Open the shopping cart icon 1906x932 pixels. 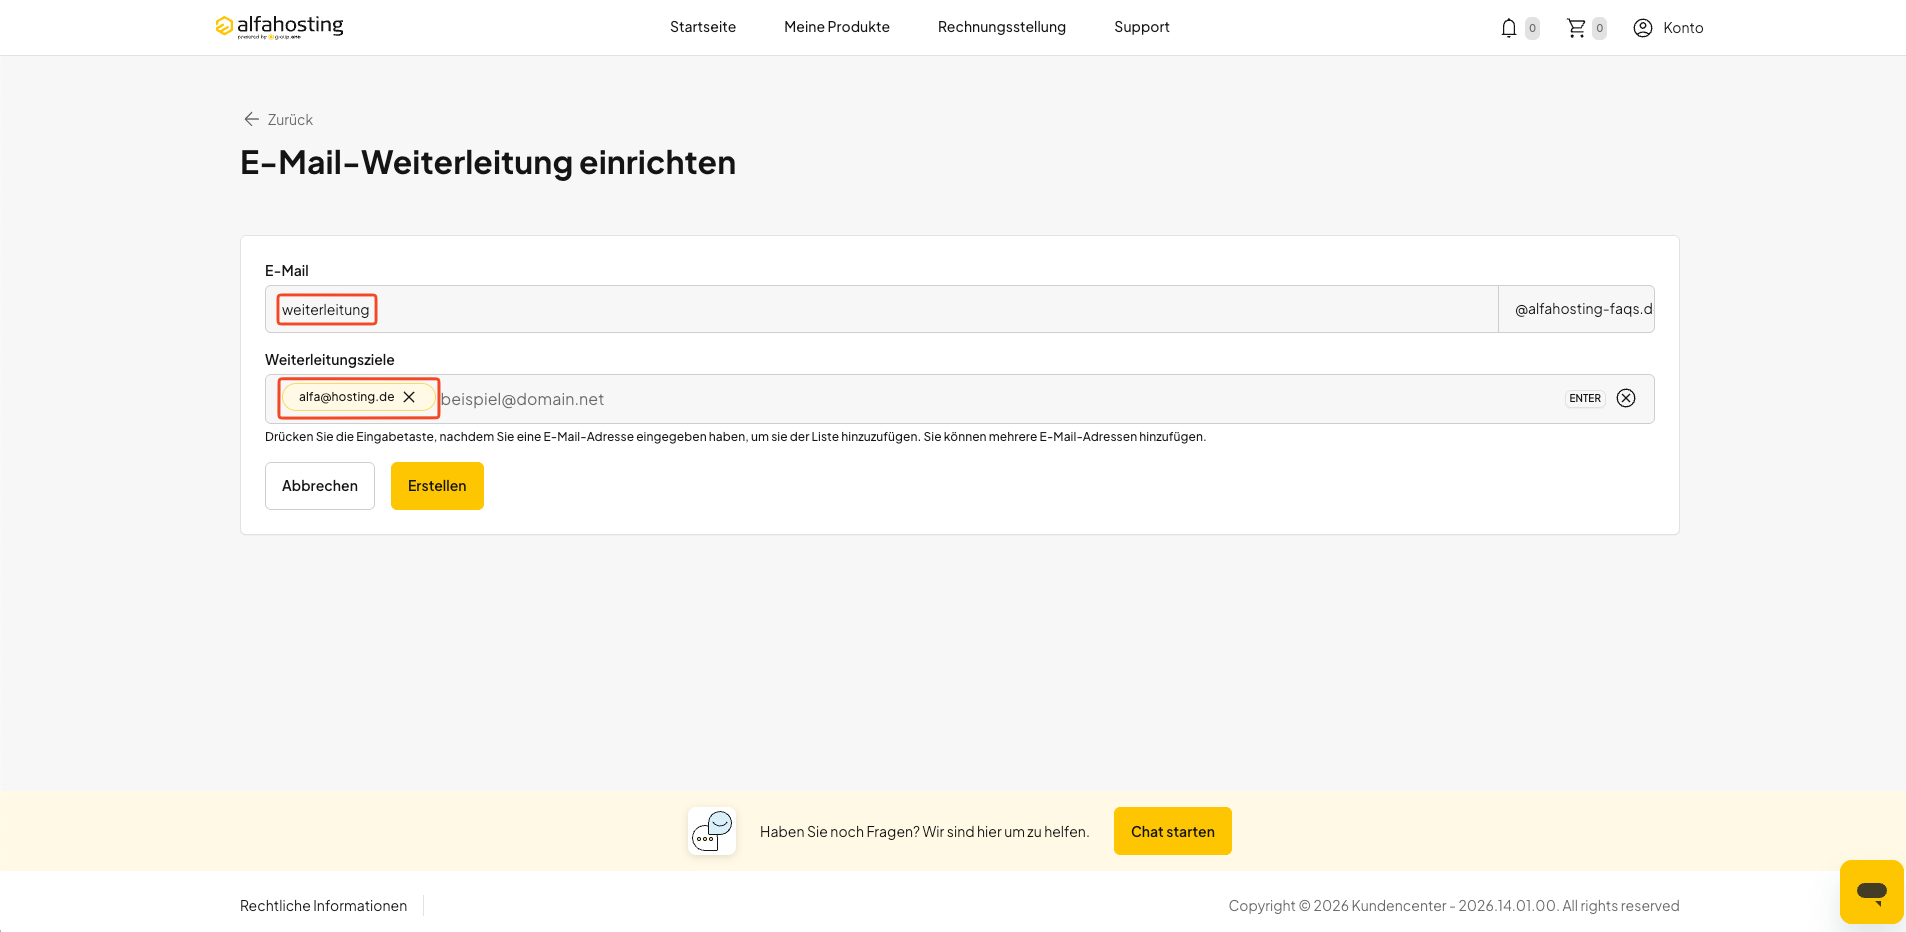click(x=1576, y=28)
